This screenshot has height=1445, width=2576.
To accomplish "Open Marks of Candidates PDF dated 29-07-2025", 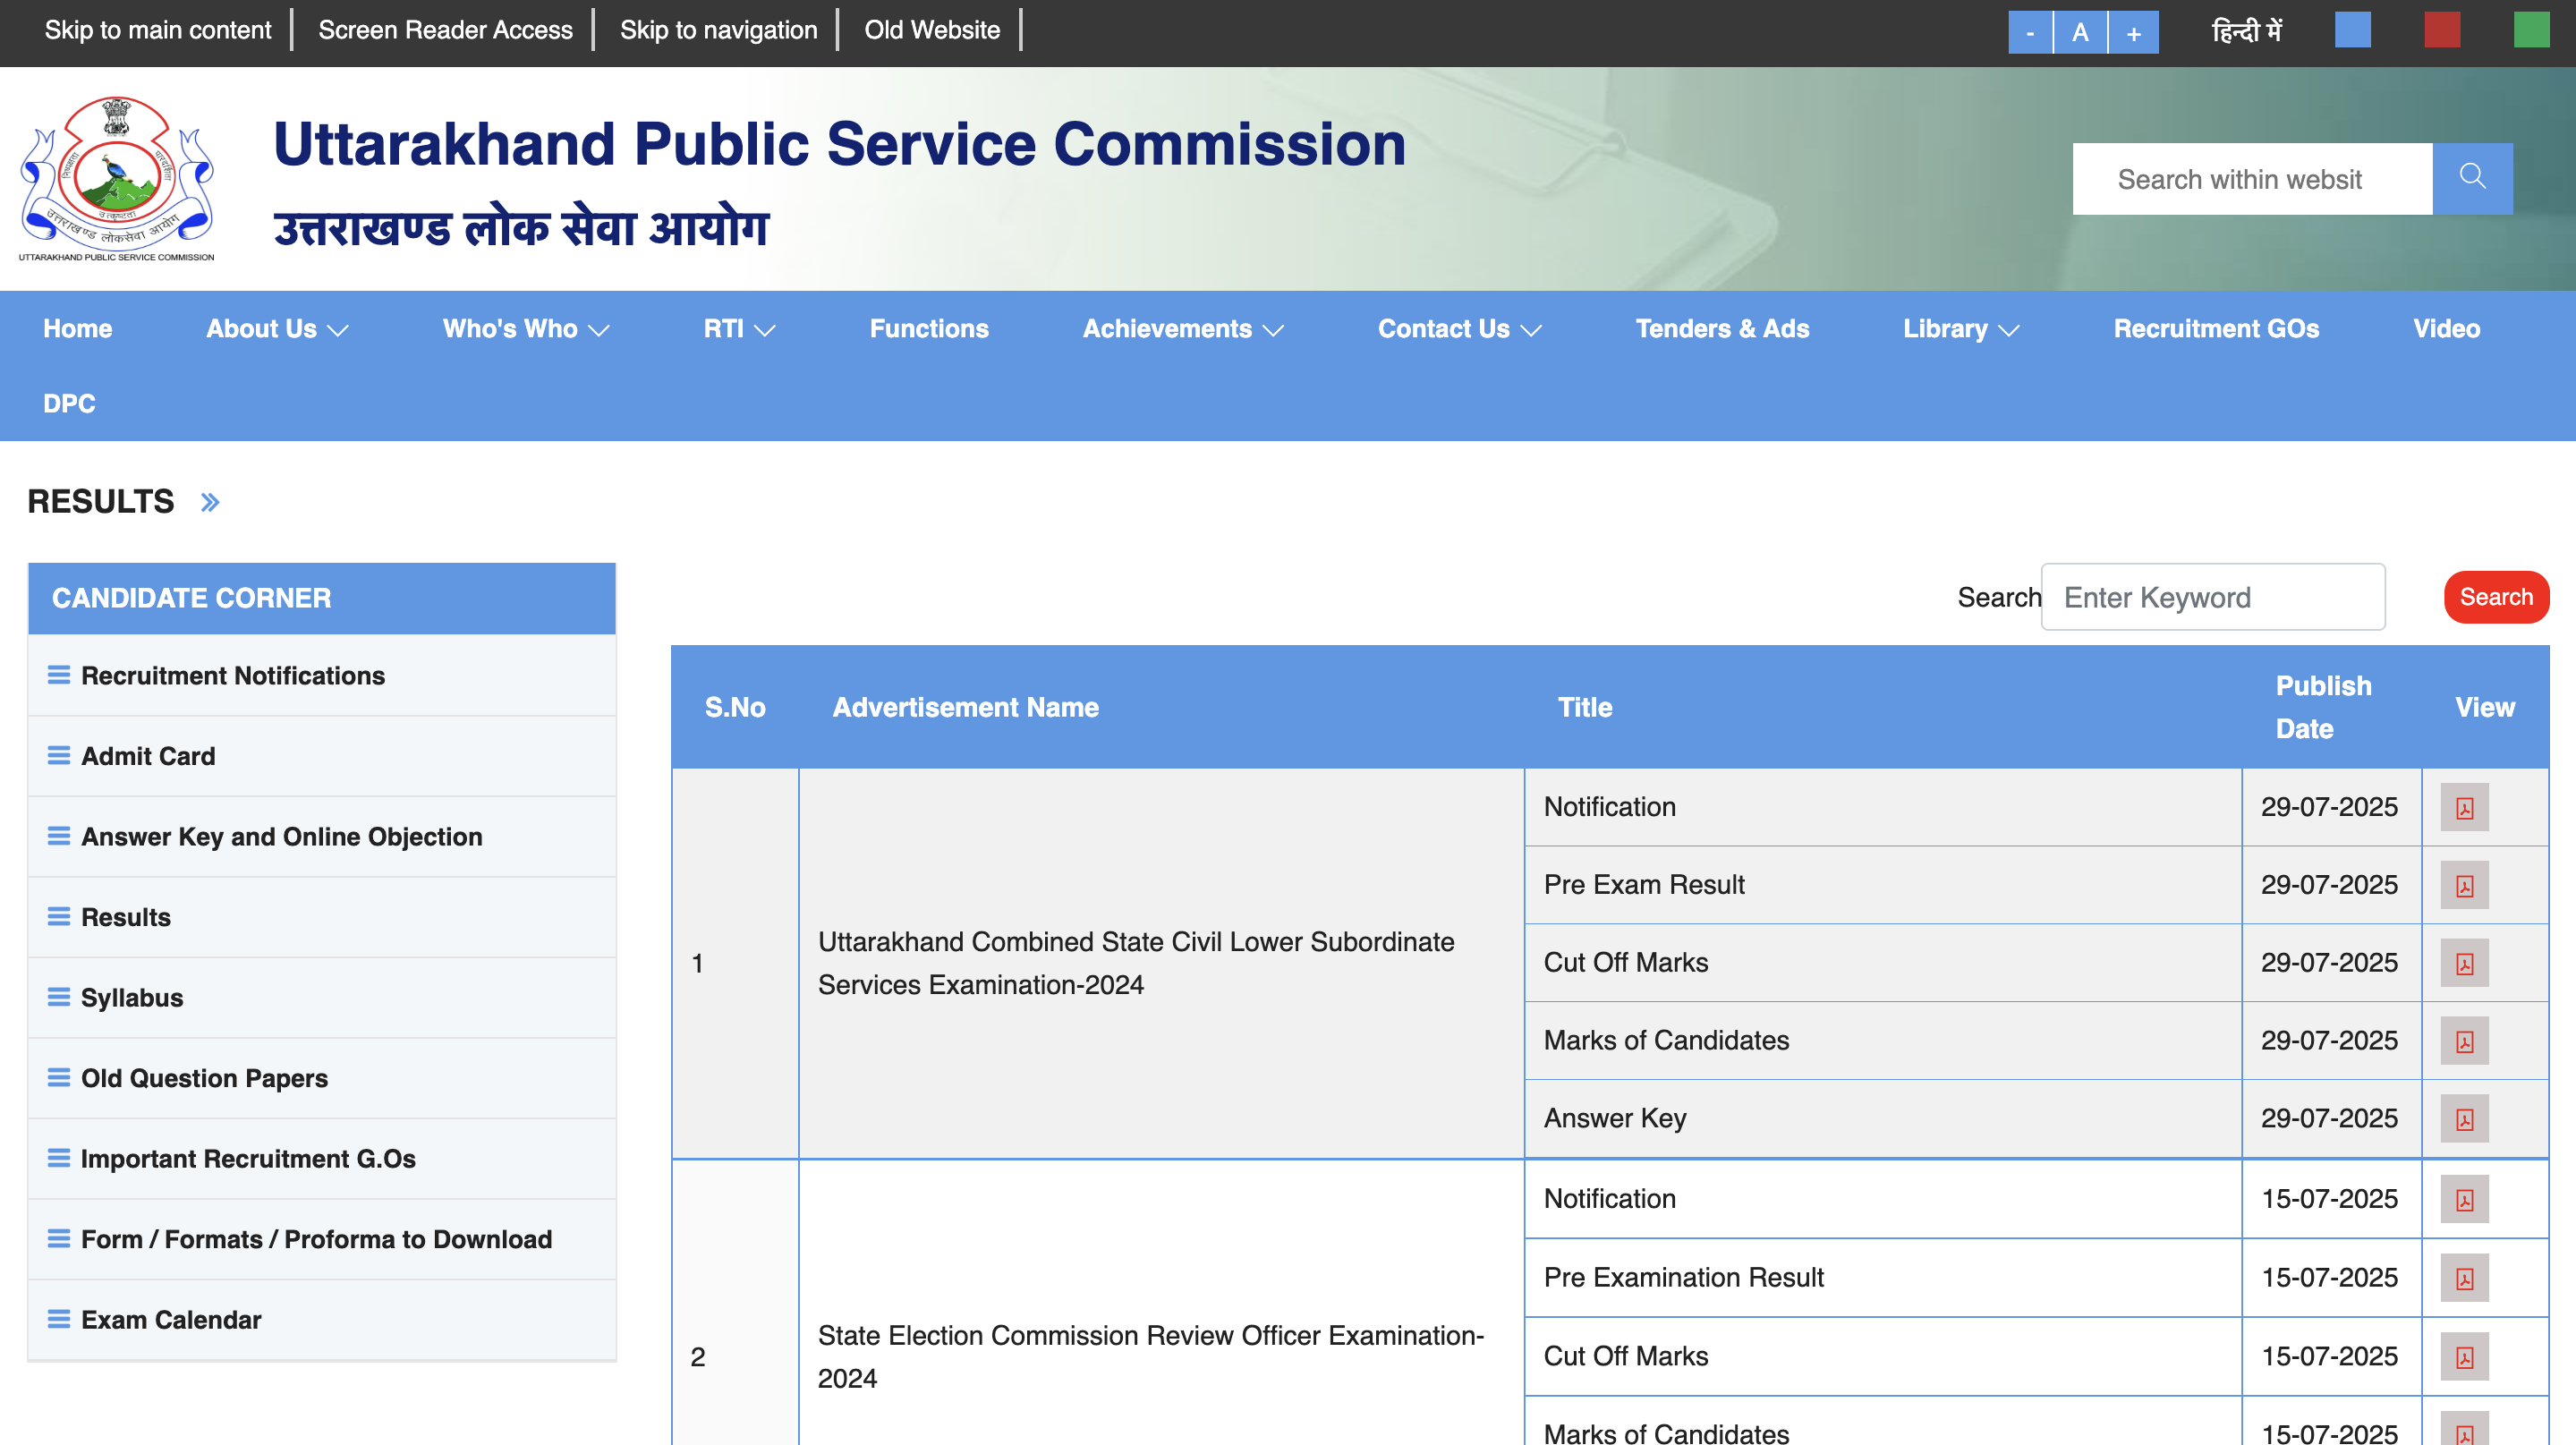I will click(x=2464, y=1041).
